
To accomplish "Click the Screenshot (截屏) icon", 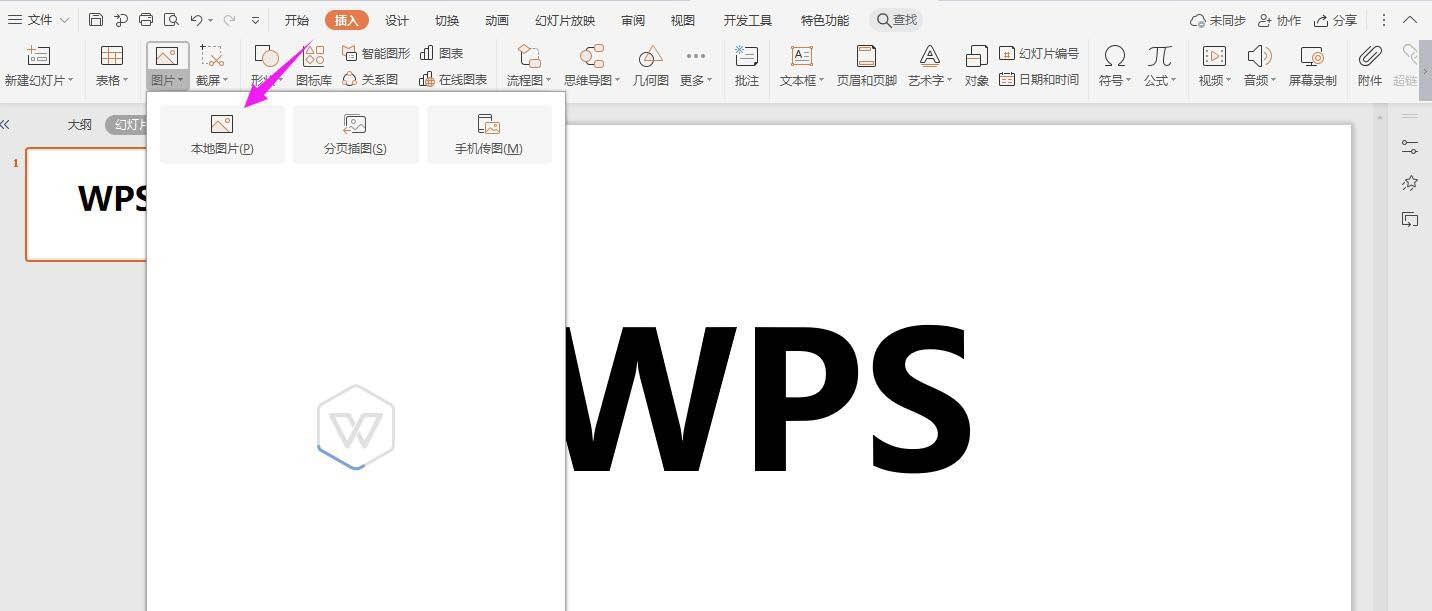I will (211, 56).
